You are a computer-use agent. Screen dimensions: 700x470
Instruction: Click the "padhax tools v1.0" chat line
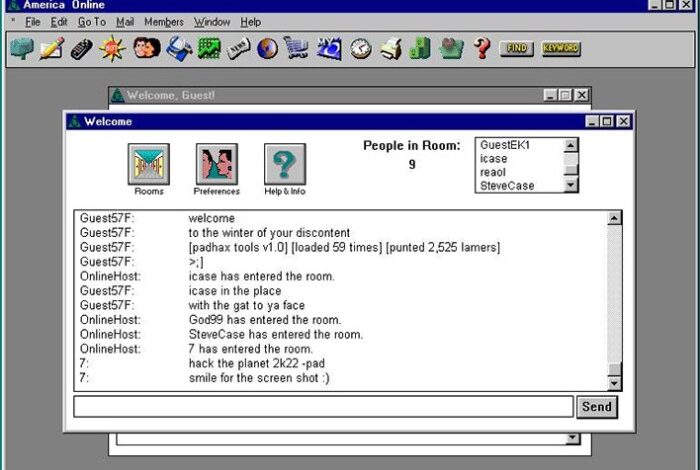344,247
